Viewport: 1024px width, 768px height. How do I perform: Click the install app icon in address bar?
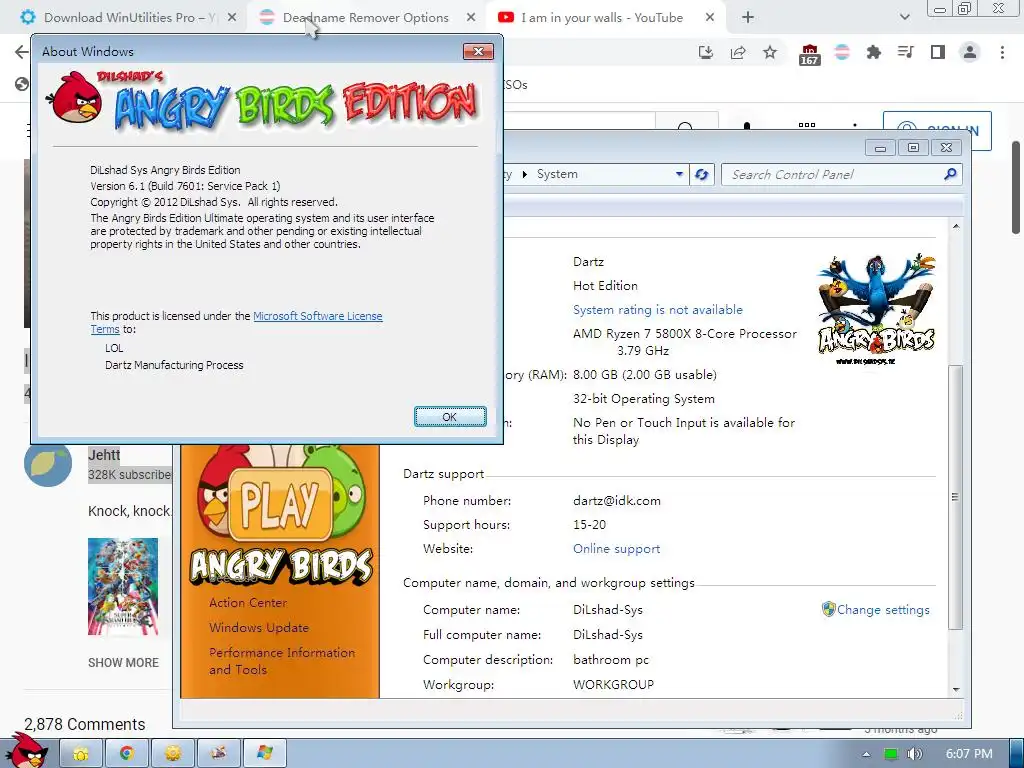(706, 52)
